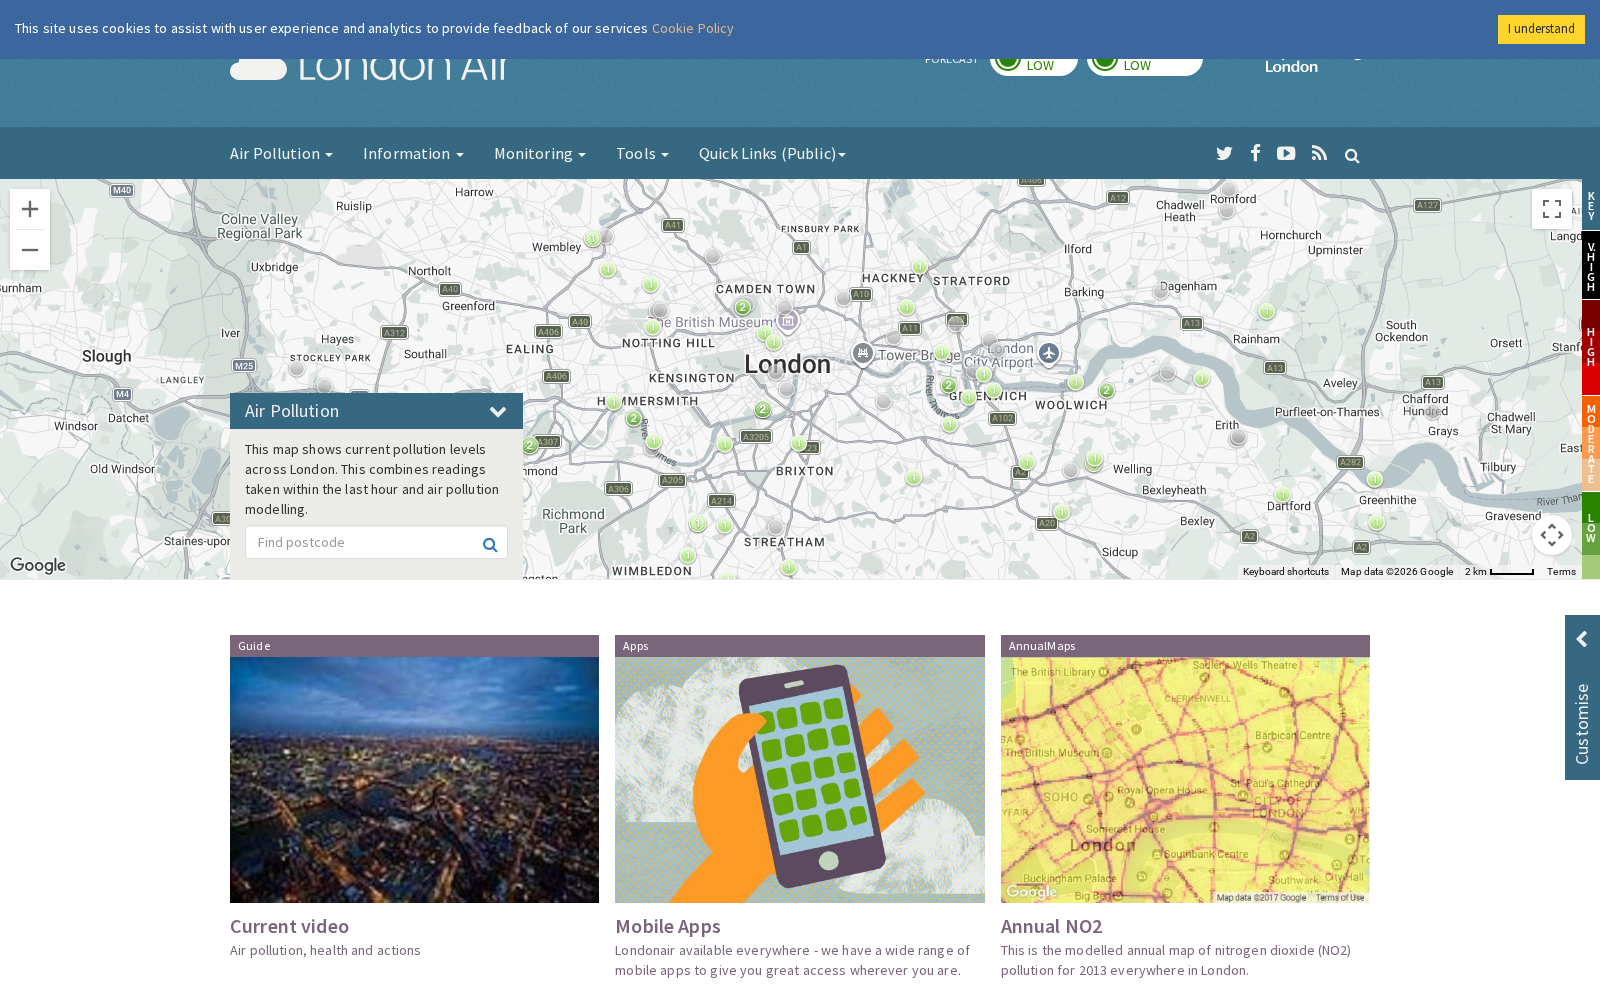This screenshot has width=1600, height=1000.
Task: Expand the Air Pollution menu
Action: click(281, 153)
